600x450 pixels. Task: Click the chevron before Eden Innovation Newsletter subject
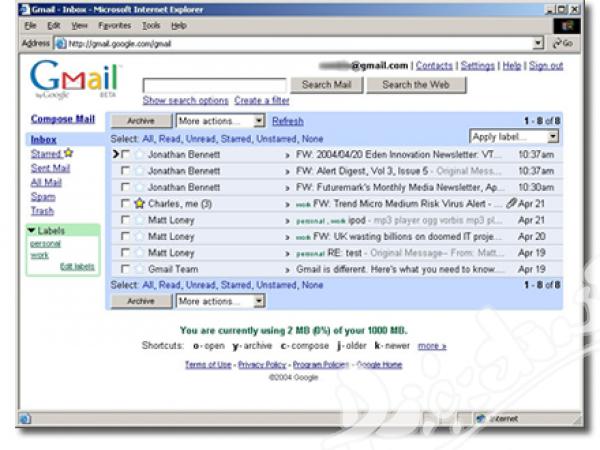287,155
